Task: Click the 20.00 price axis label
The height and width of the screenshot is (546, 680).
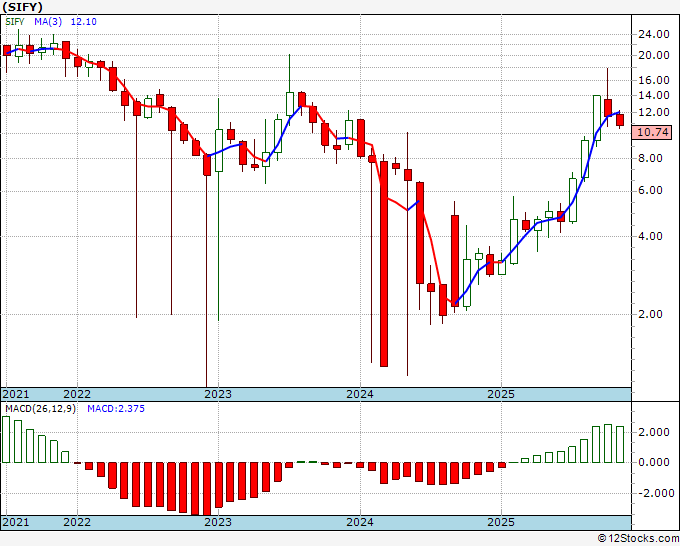Action: (x=653, y=55)
